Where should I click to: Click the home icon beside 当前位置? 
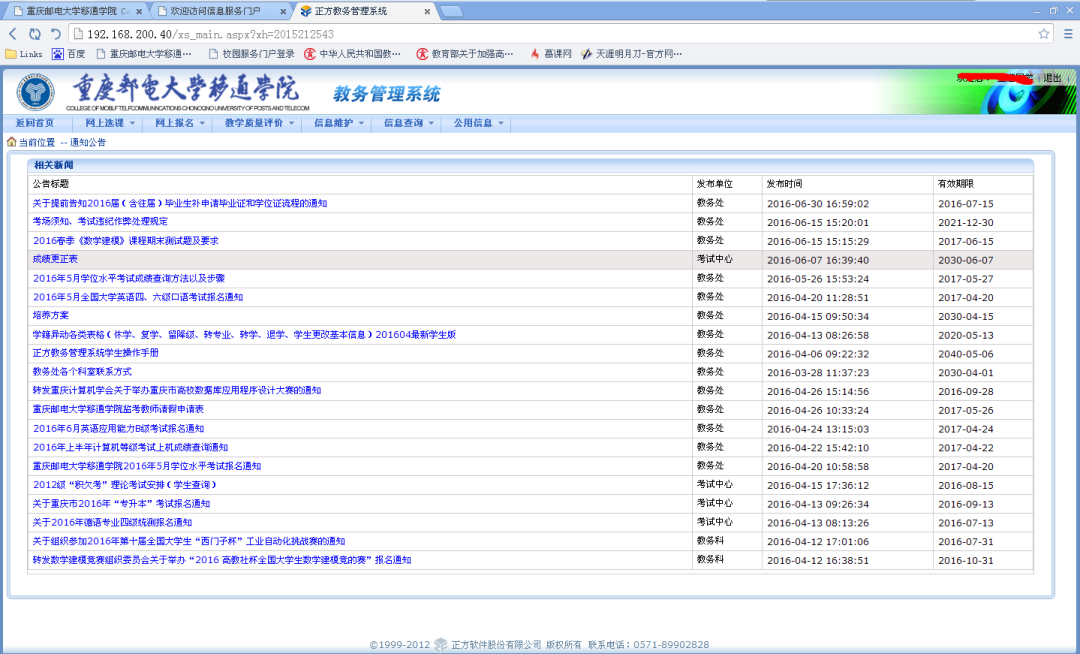click(12, 142)
